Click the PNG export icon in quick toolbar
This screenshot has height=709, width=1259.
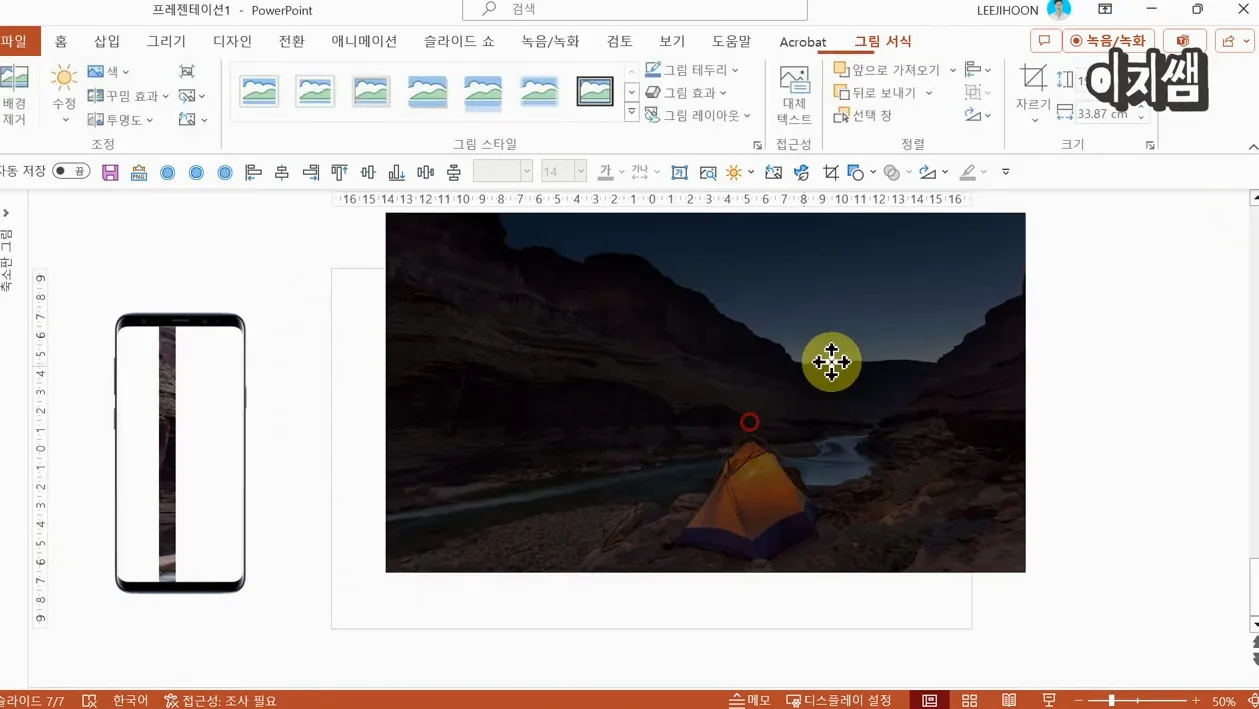pos(139,172)
